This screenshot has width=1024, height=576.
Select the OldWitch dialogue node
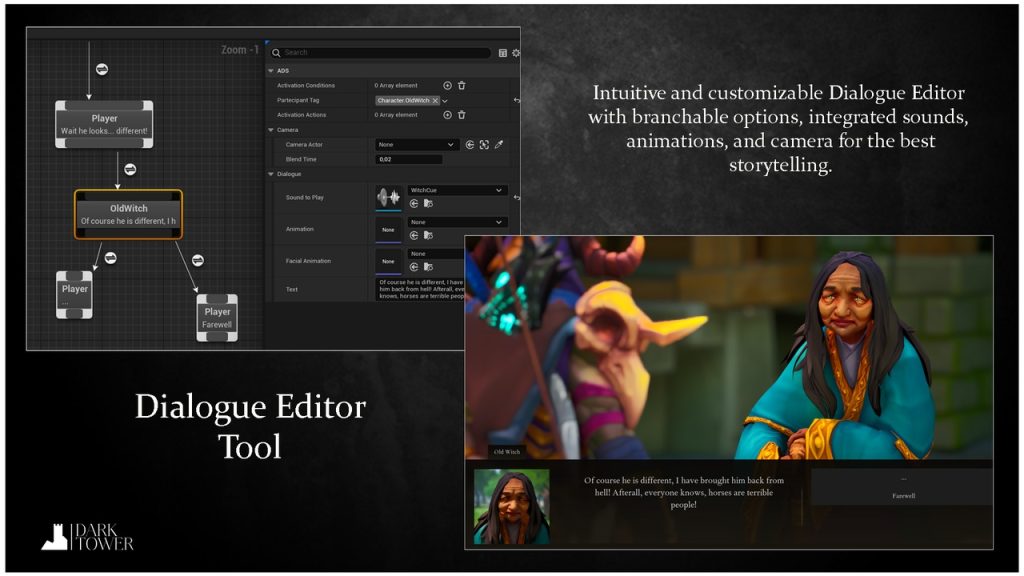point(128,214)
